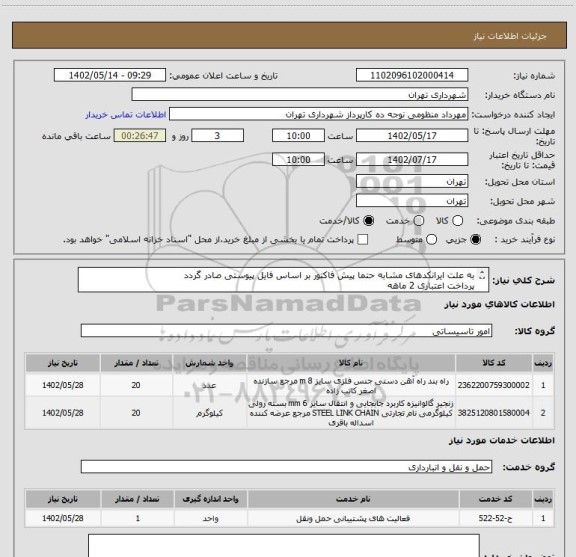This screenshot has width=576, height=557.
Task: Click the کد خدمت column header
Action: coord(495,499)
